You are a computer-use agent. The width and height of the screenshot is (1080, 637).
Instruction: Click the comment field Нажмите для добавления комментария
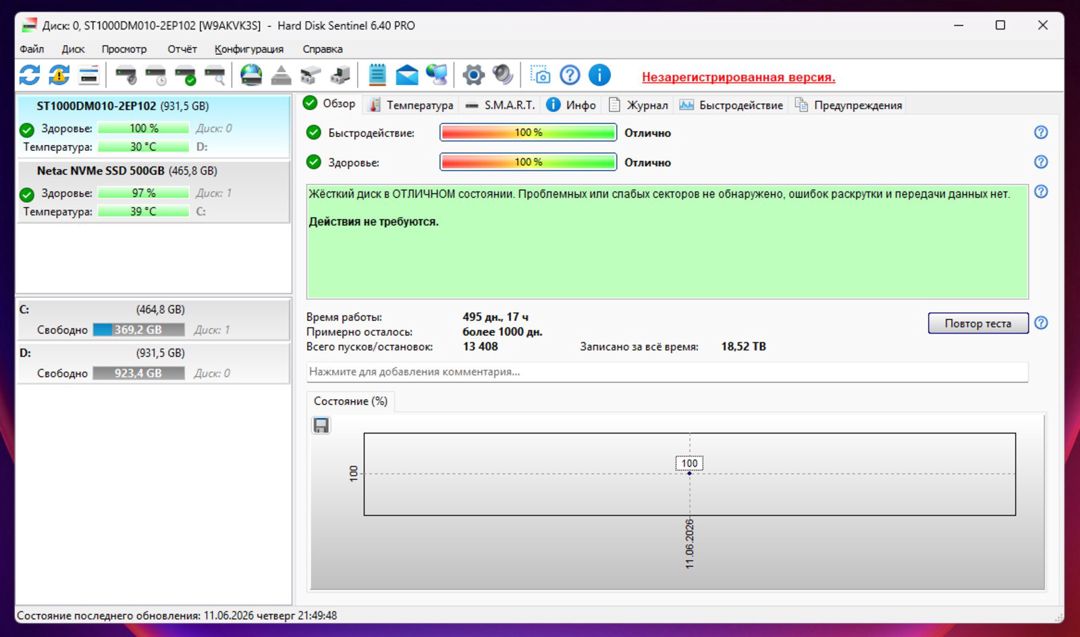[667, 372]
